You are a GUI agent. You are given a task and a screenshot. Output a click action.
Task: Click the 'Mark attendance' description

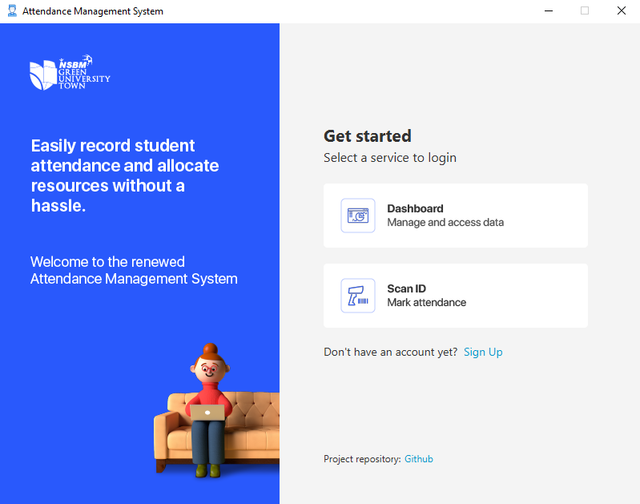pos(427,302)
